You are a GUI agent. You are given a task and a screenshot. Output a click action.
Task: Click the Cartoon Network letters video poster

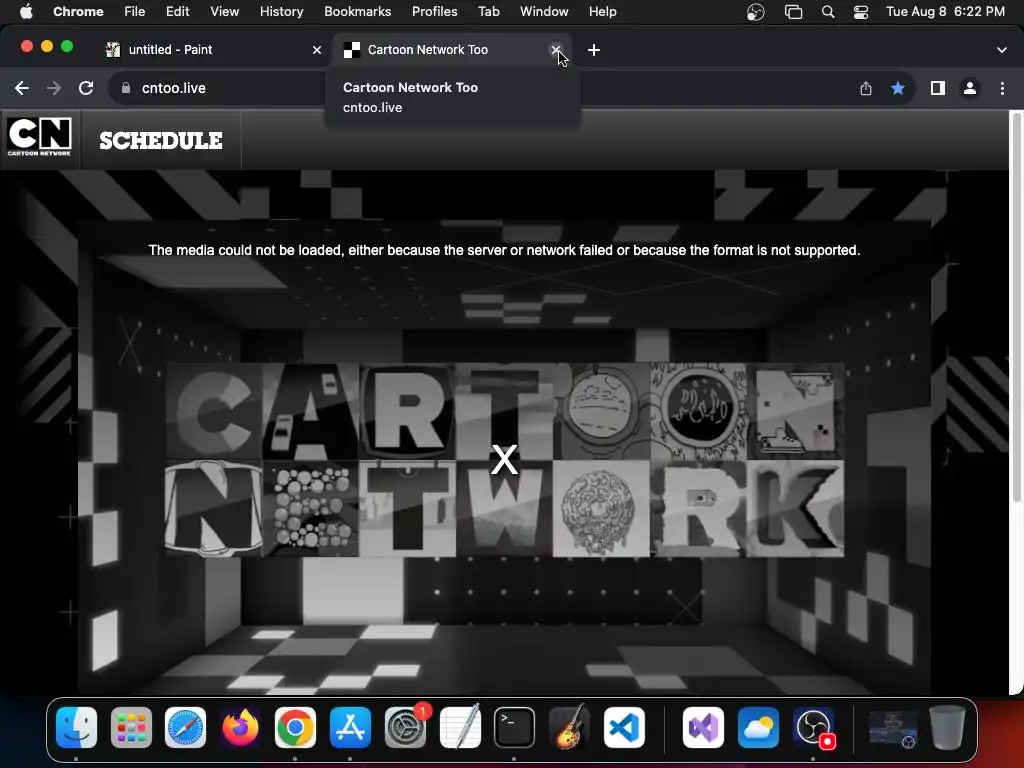coord(504,460)
